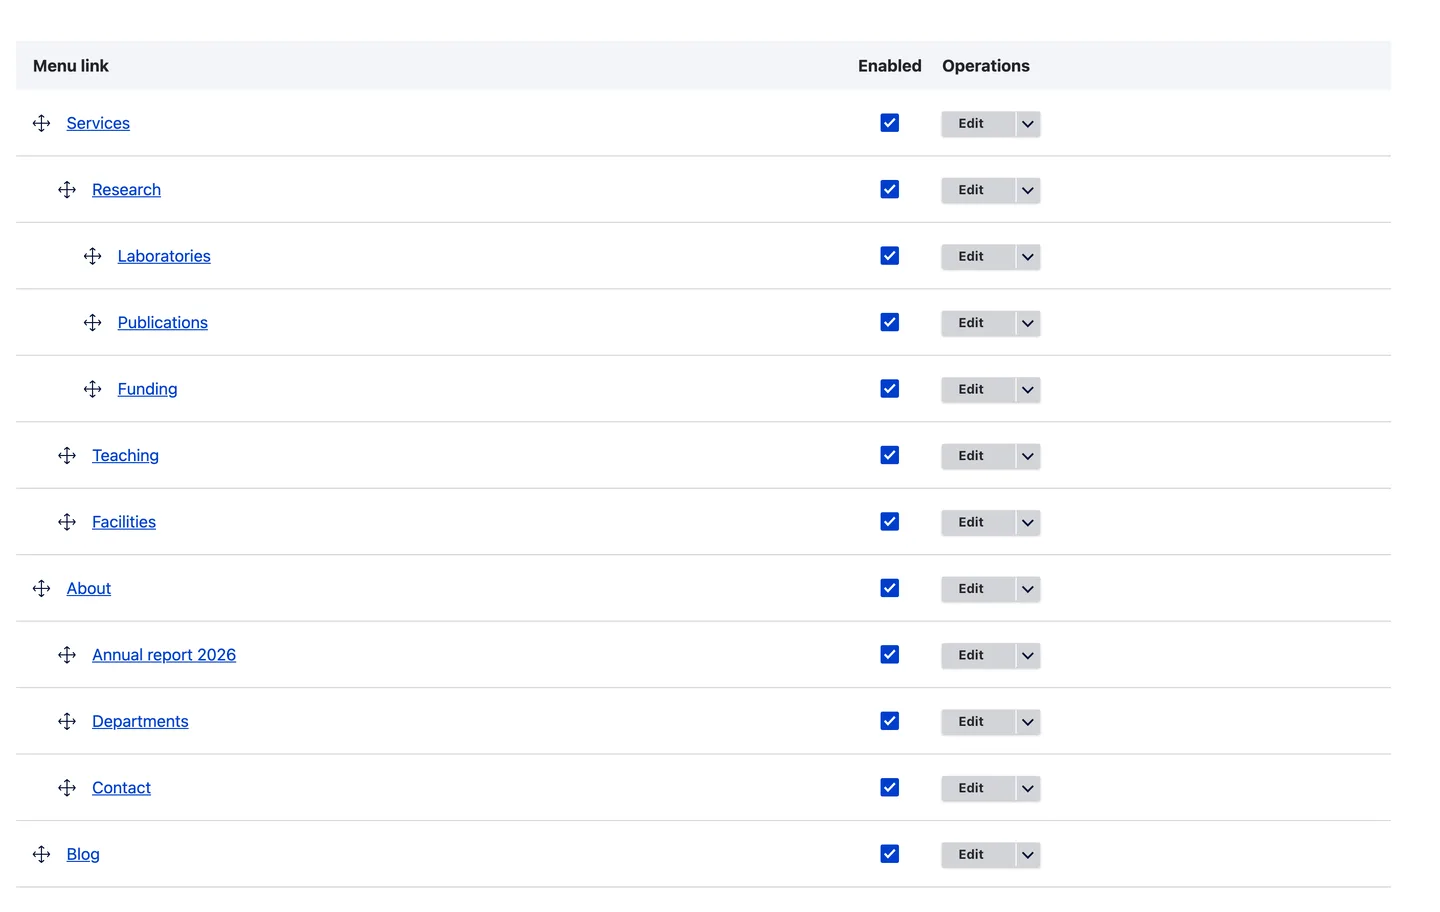
Task: Click the drag handle for Laboratories
Action: point(92,256)
